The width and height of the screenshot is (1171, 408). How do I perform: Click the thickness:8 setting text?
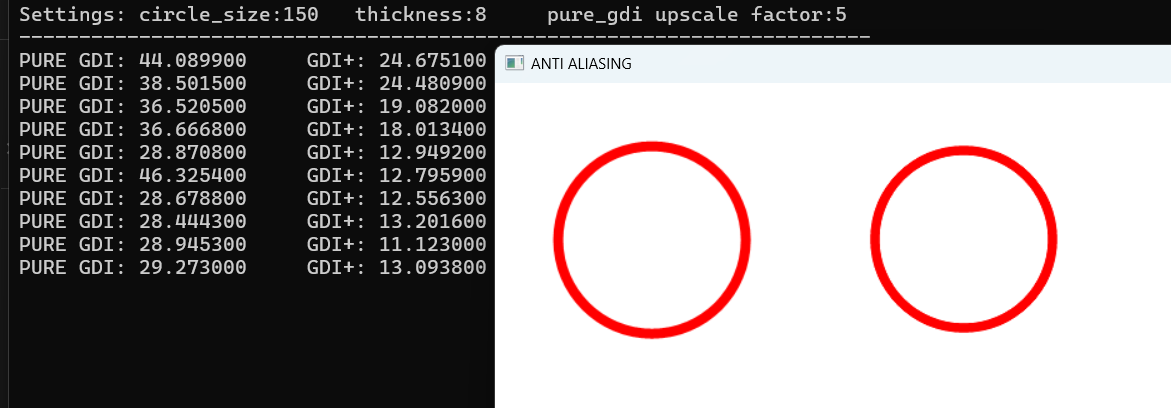(x=421, y=14)
